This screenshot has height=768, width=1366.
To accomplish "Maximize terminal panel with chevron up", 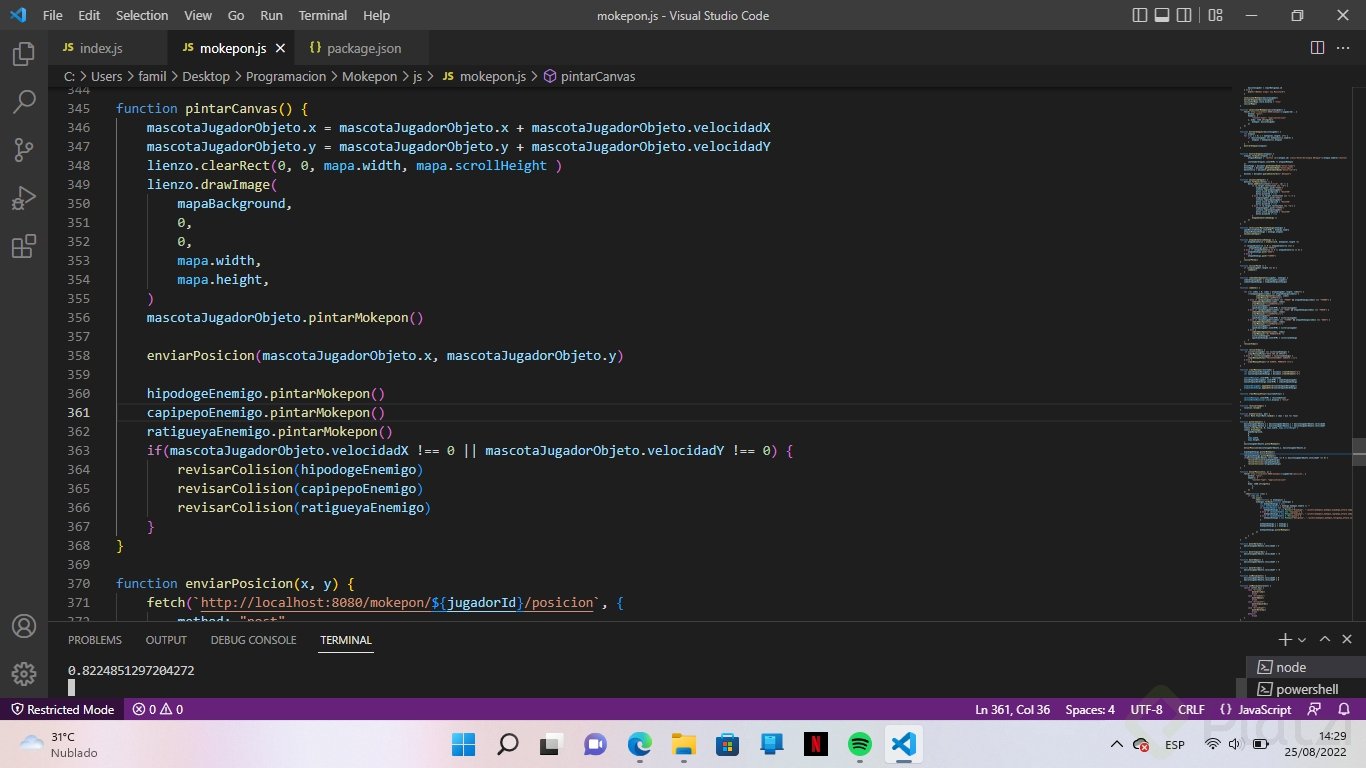I will pos(1325,640).
